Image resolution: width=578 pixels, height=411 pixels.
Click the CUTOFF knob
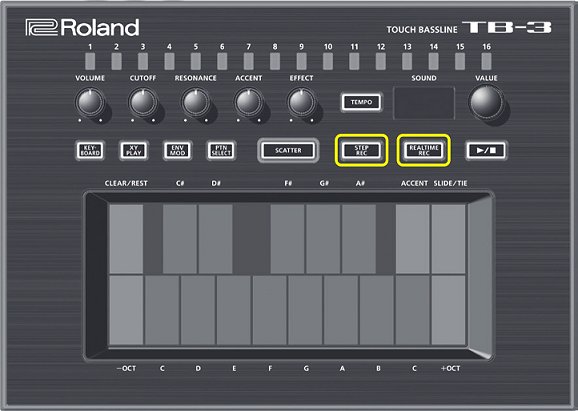point(143,102)
